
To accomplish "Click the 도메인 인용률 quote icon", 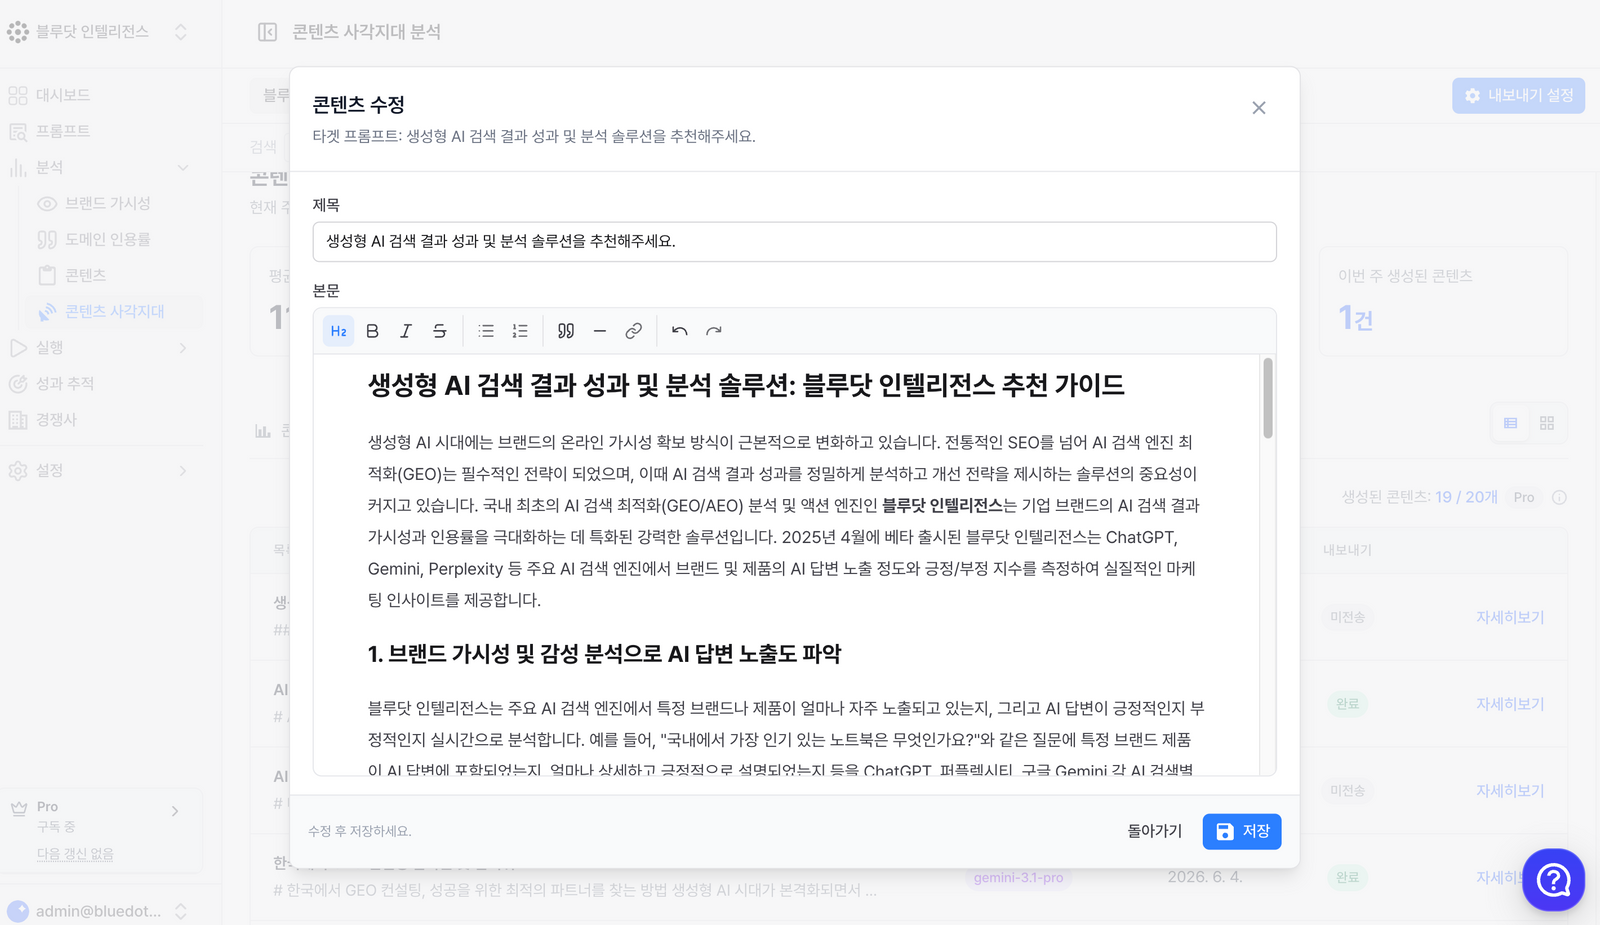I will pos(47,239).
